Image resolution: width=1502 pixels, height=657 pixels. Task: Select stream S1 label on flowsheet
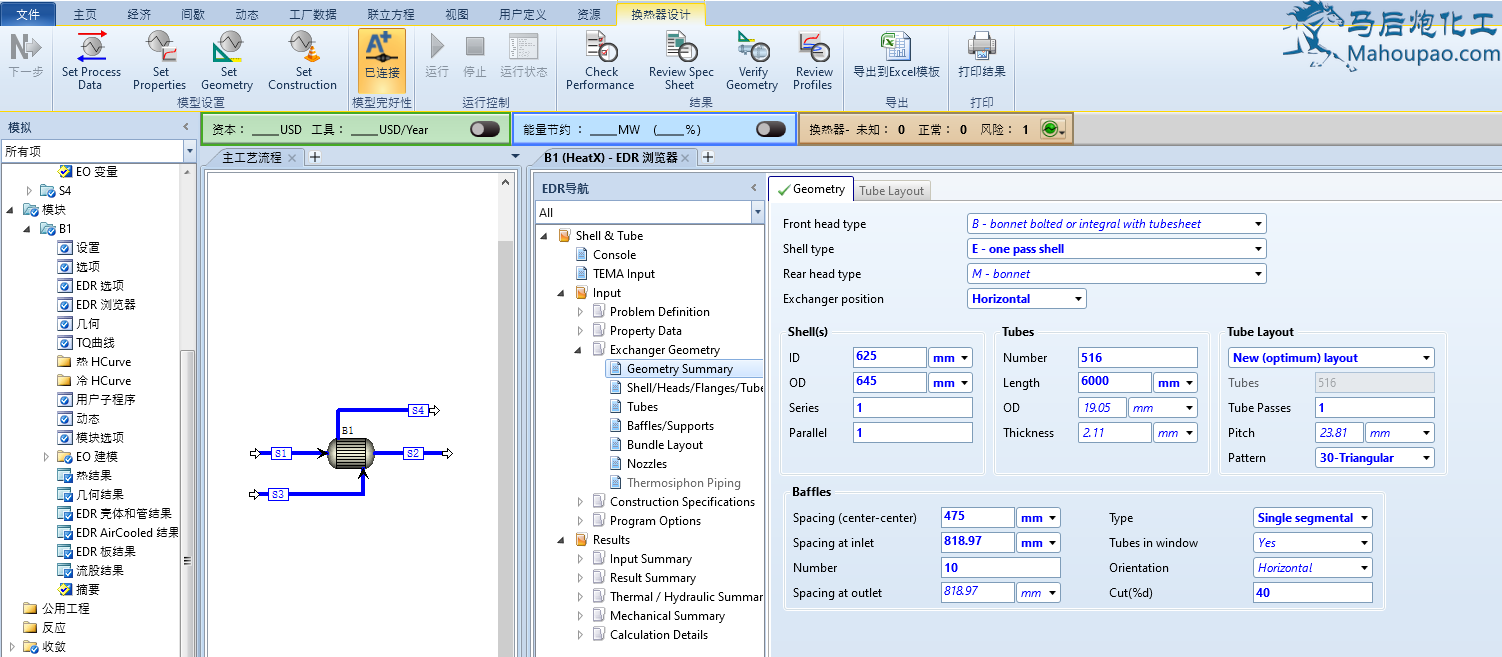coord(281,454)
